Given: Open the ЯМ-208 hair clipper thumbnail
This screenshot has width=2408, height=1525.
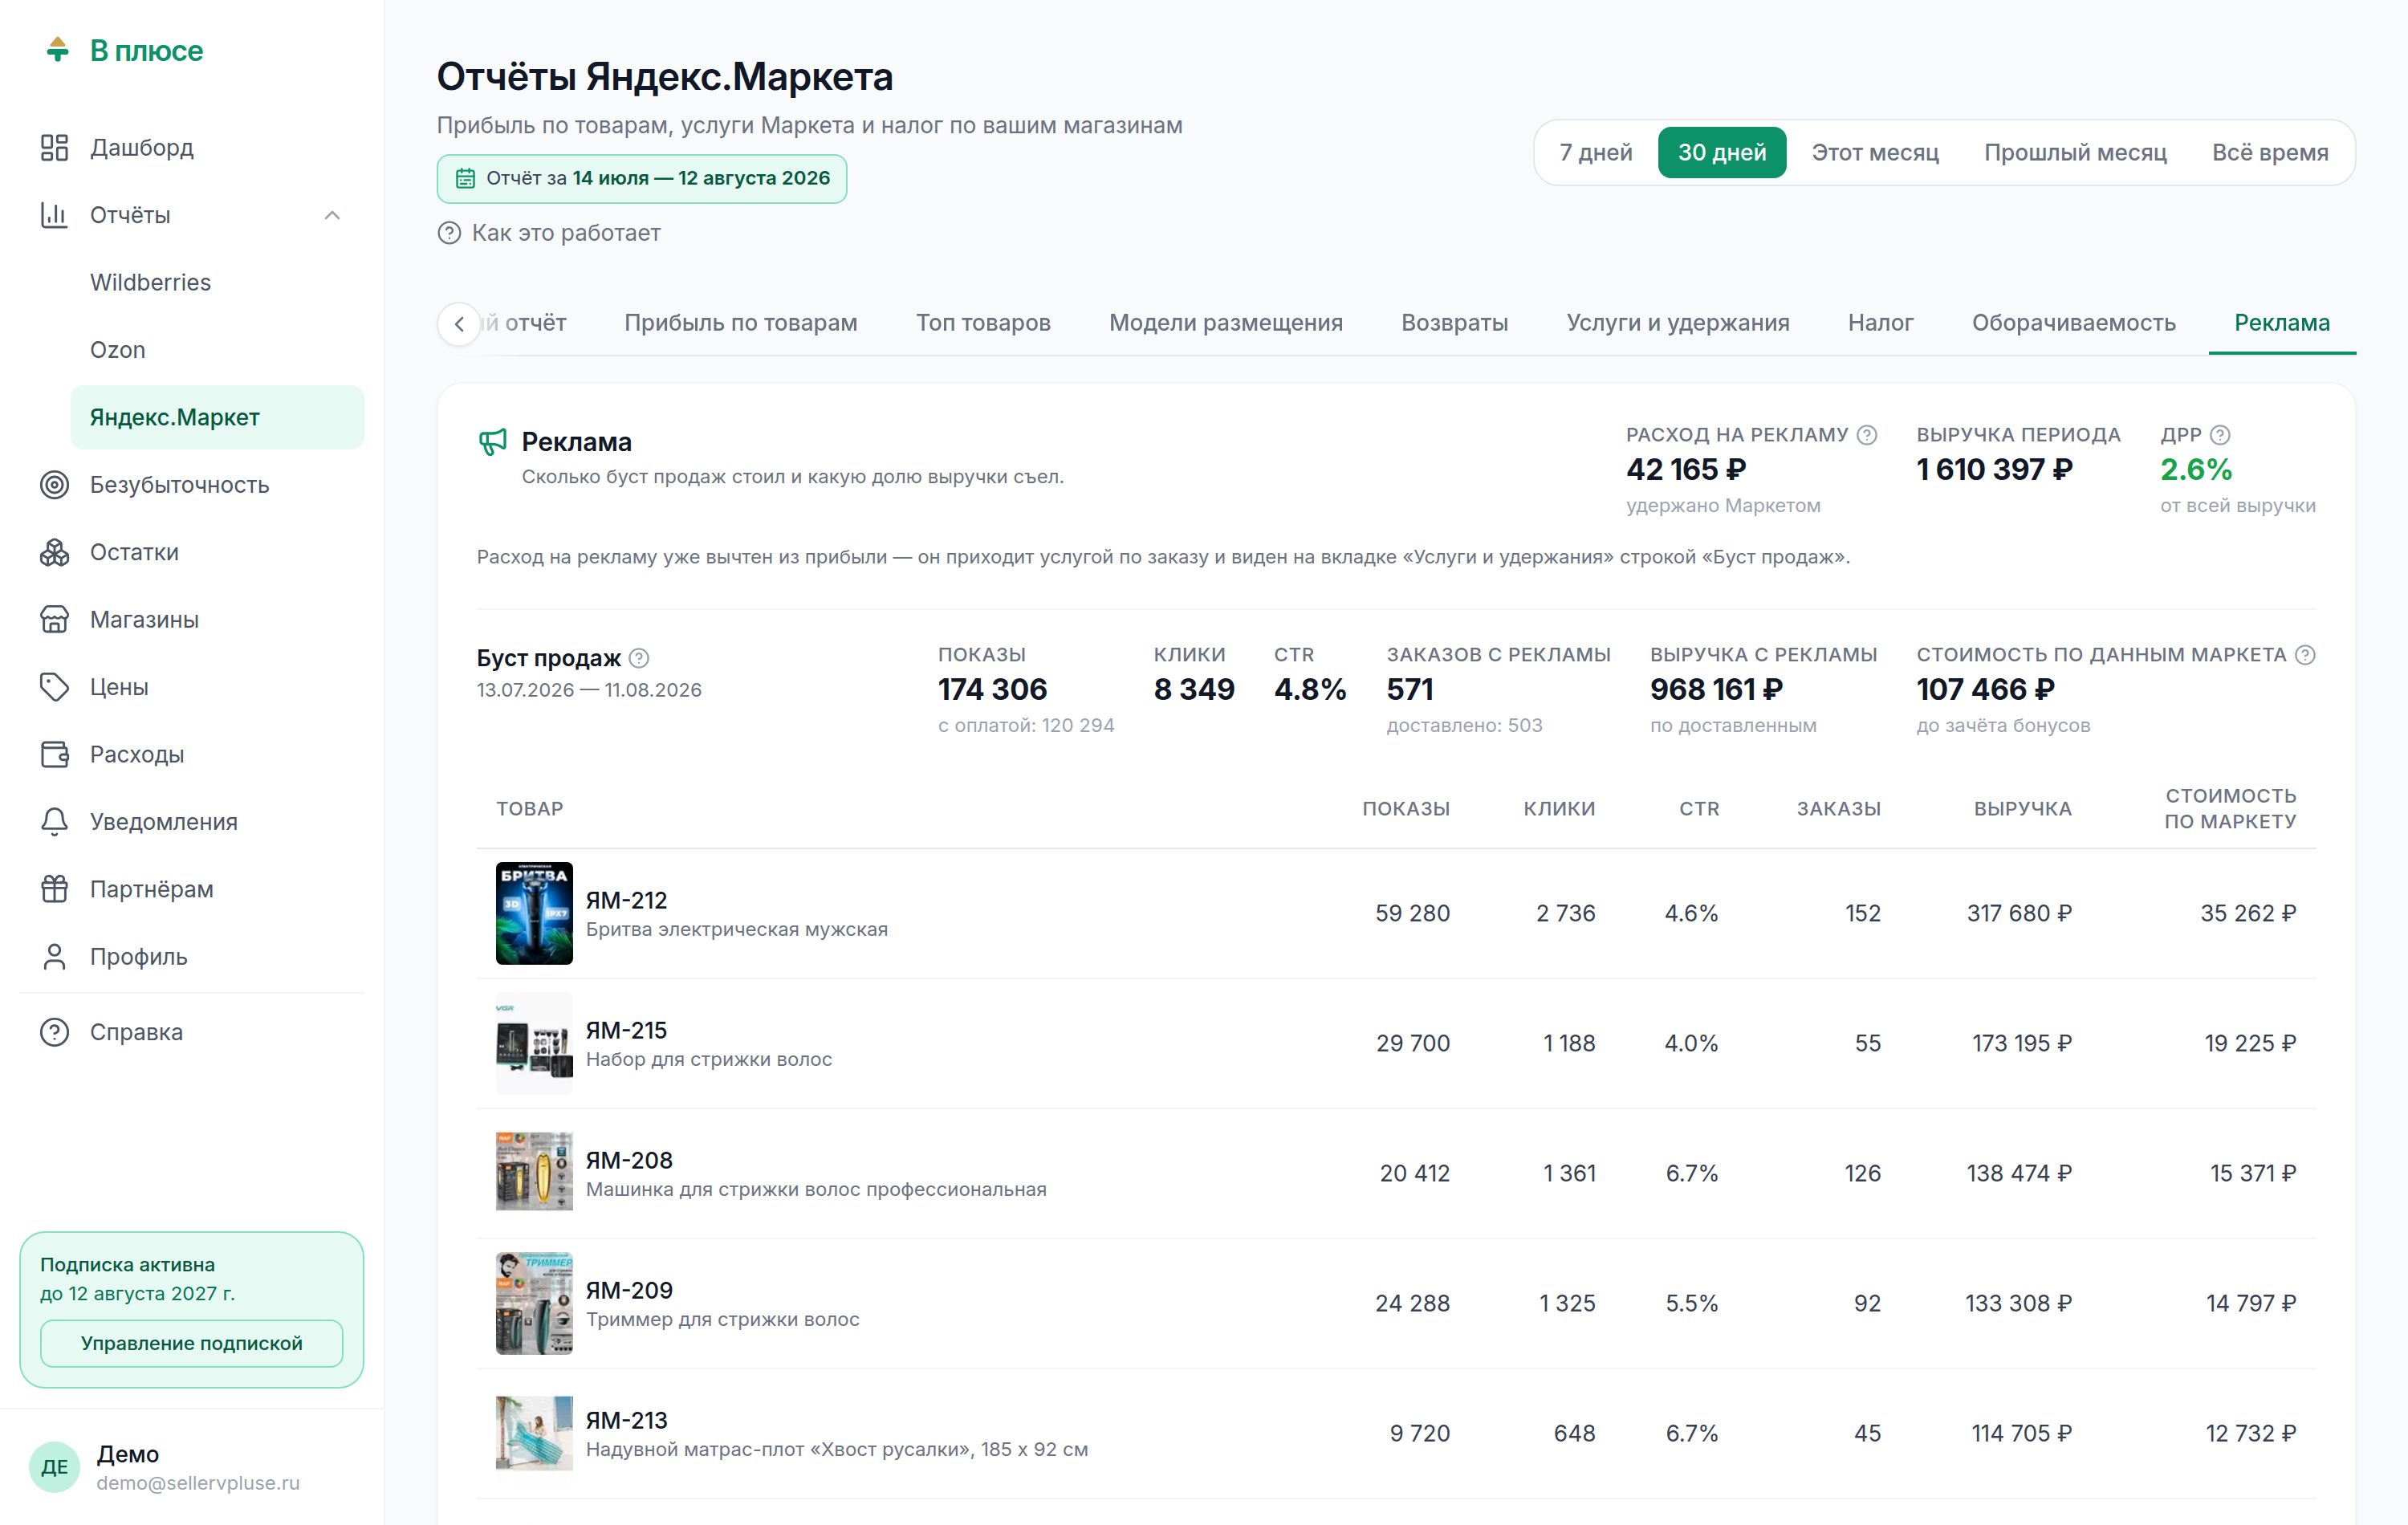Looking at the screenshot, I should pyautogui.click(x=535, y=1172).
